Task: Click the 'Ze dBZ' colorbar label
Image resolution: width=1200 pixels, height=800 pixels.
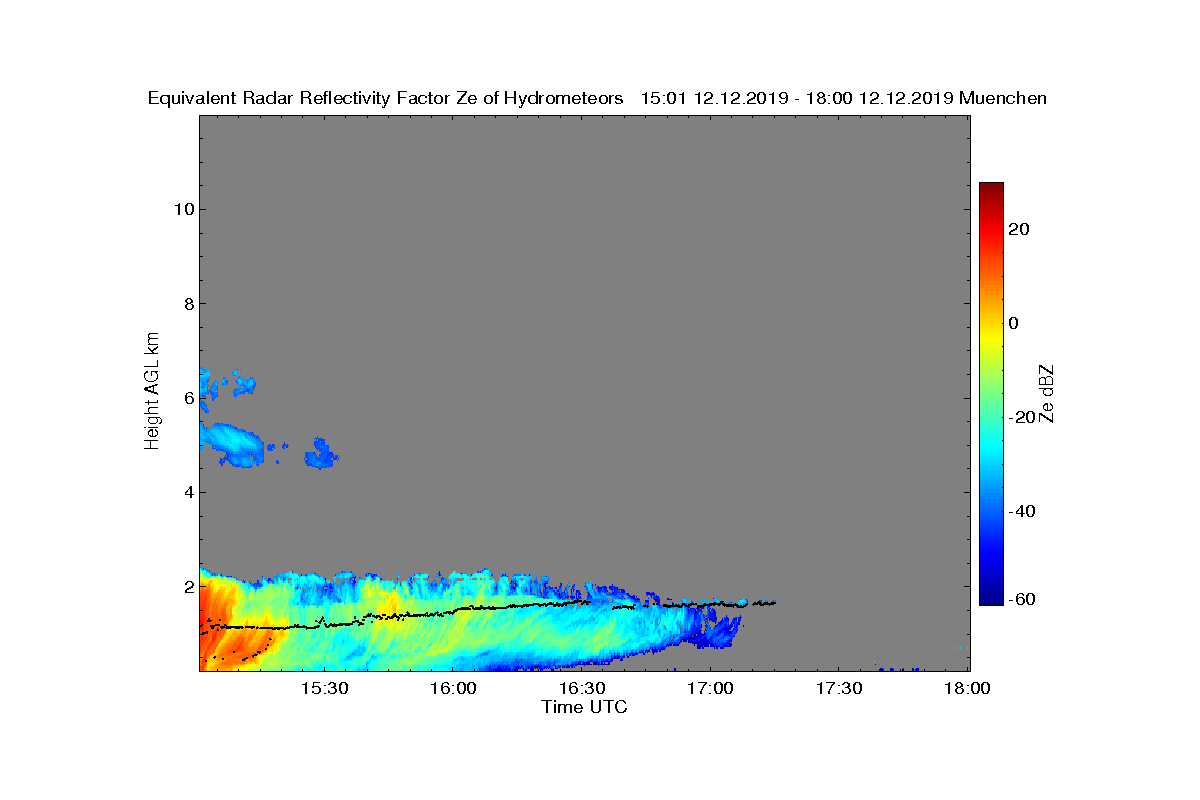Action: pyautogui.click(x=1047, y=393)
